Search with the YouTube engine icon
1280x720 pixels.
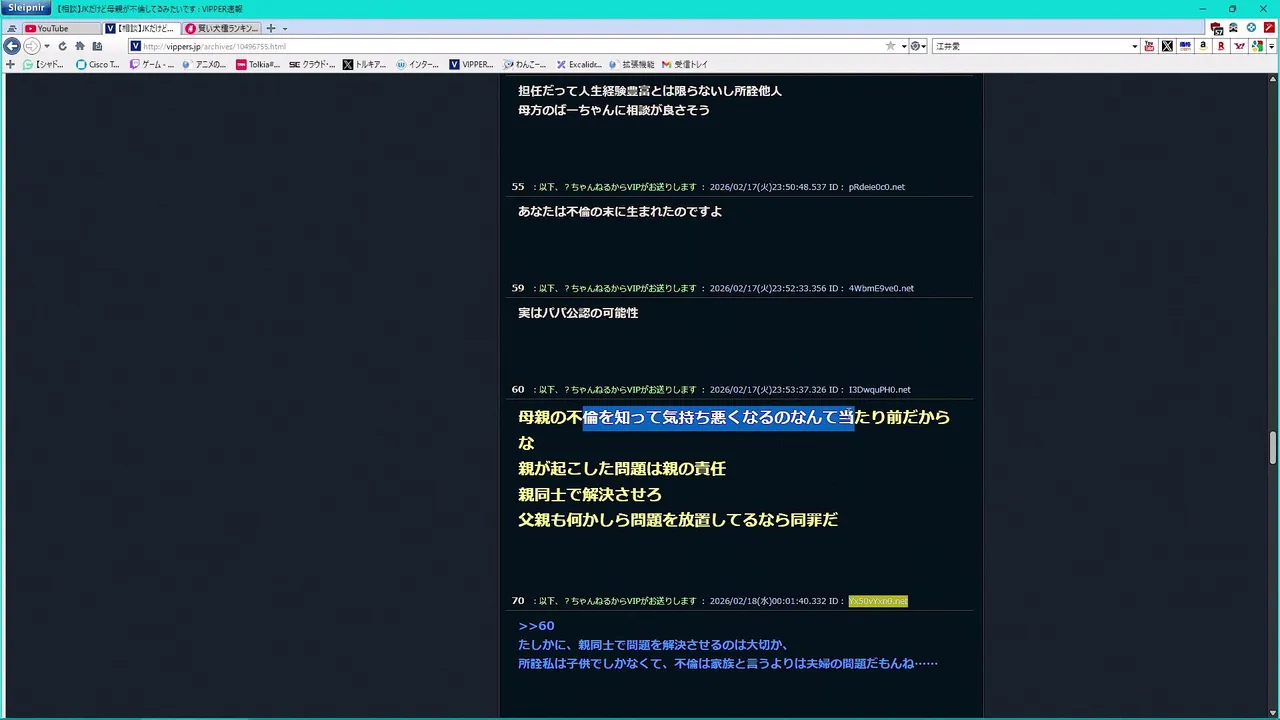click(x=1149, y=46)
